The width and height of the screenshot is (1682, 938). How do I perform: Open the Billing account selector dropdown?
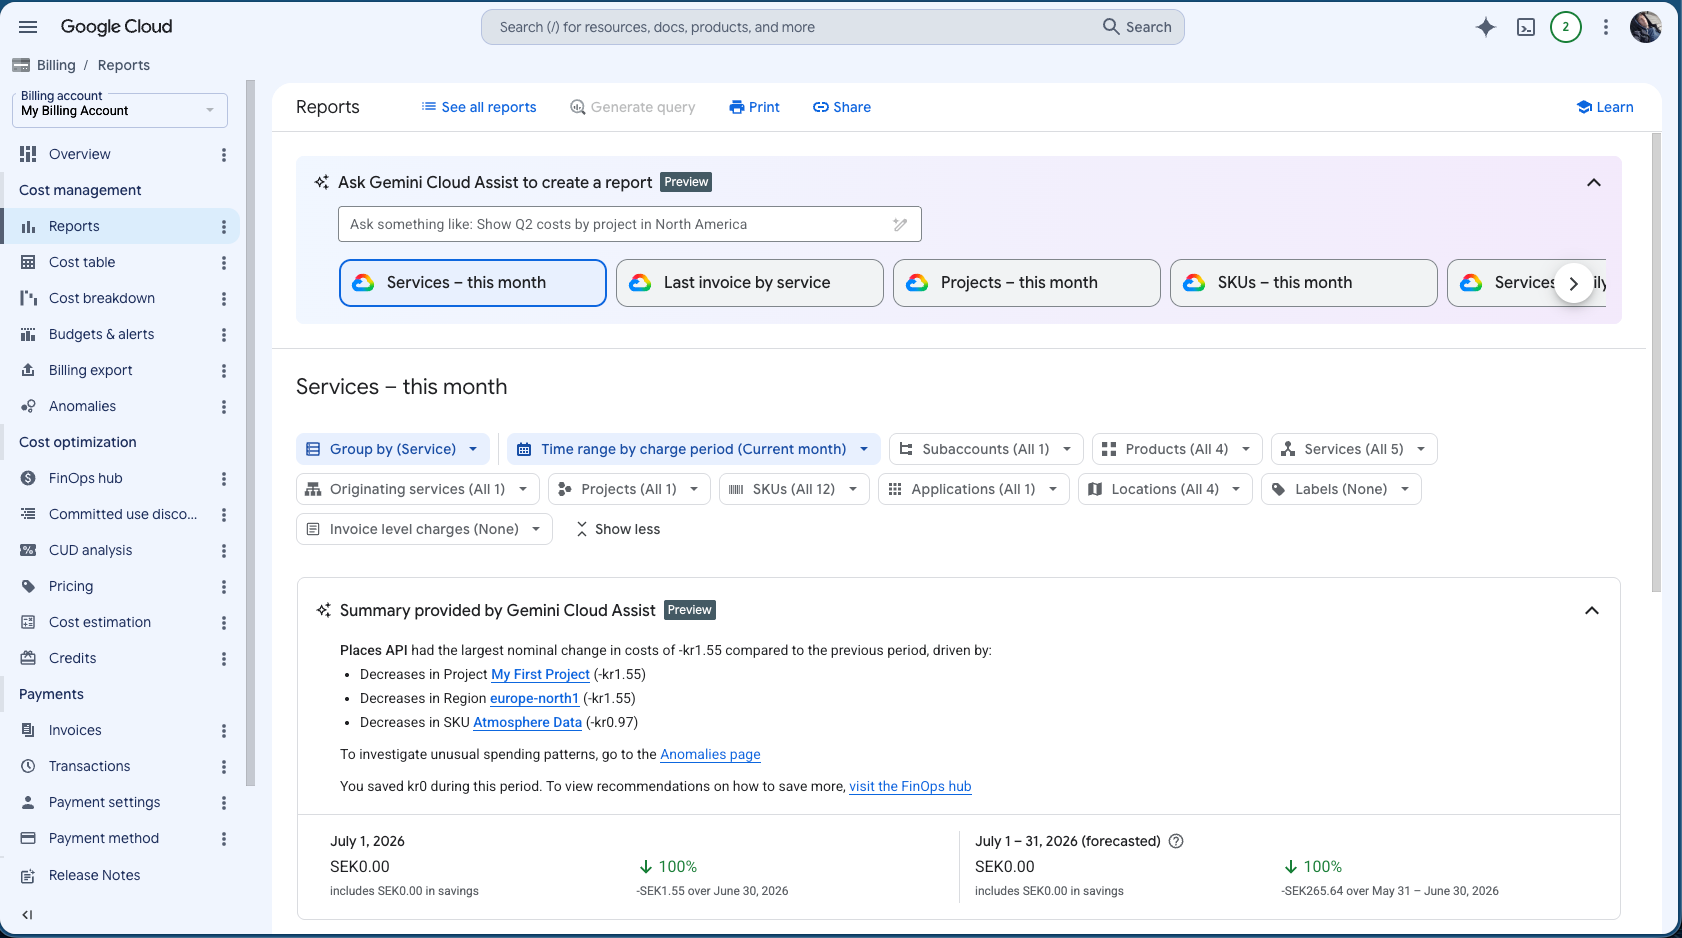click(x=120, y=110)
